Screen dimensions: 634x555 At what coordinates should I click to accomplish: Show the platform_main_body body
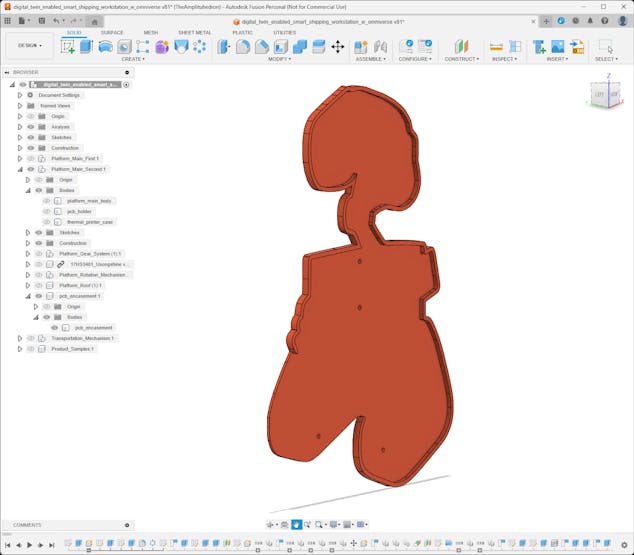pyautogui.click(x=47, y=201)
